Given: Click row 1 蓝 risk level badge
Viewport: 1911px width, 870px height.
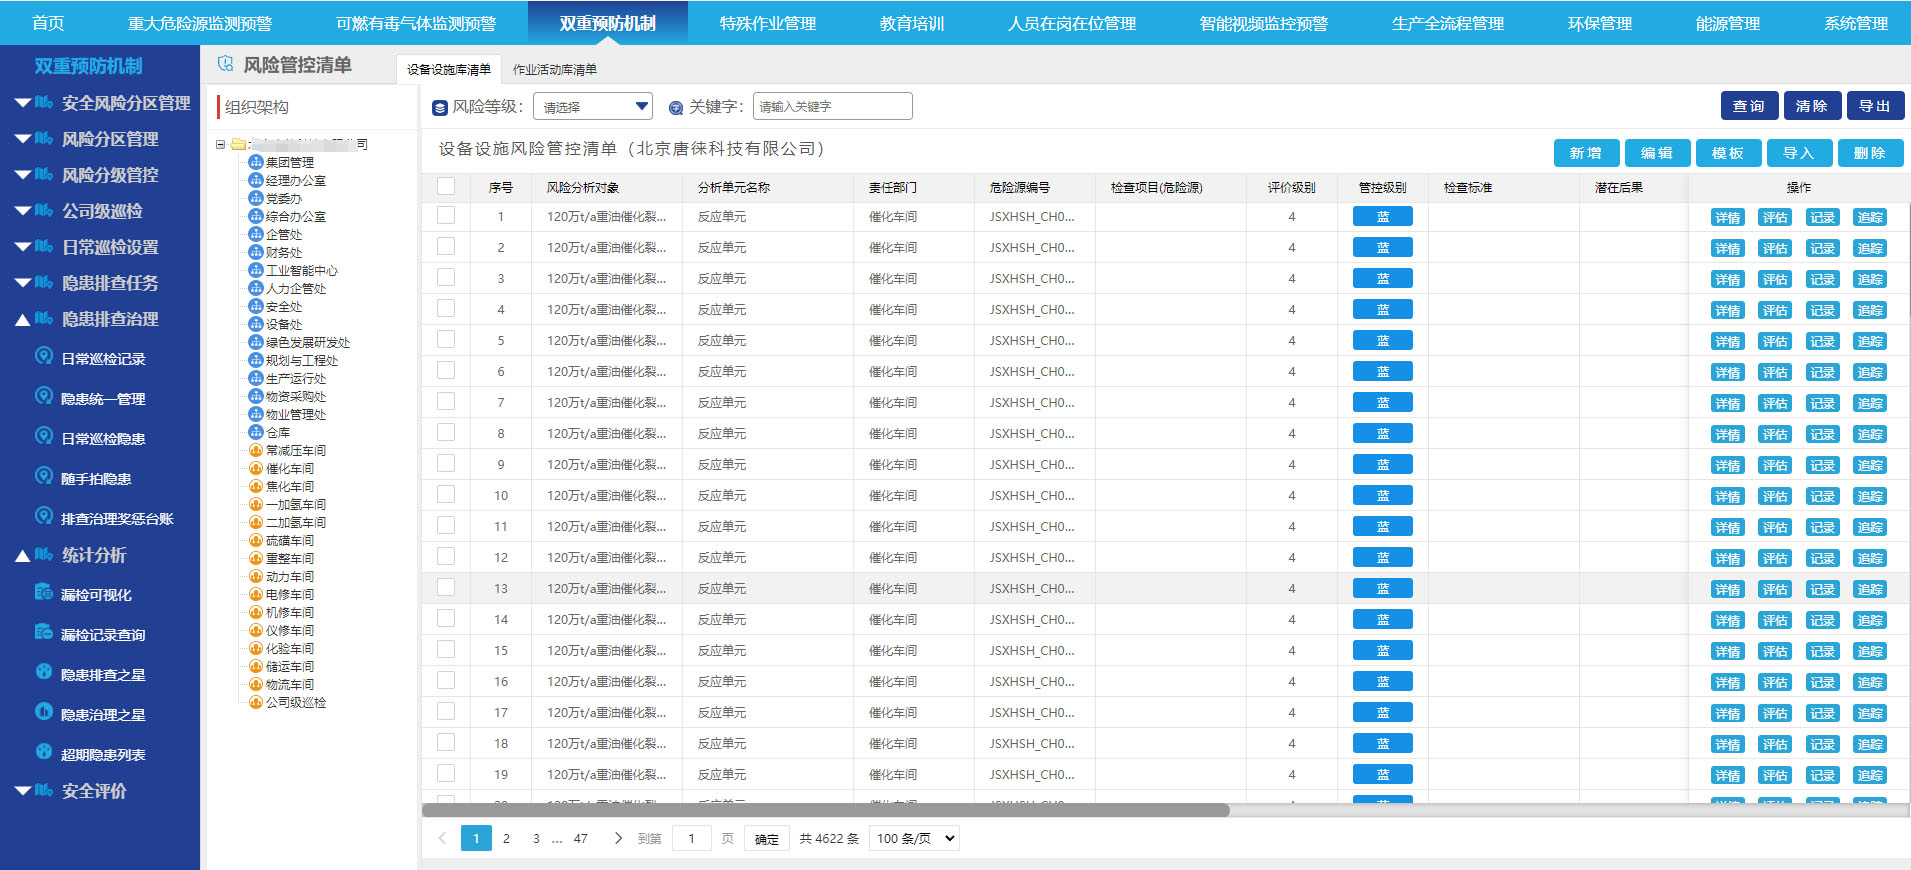Looking at the screenshot, I should (1383, 216).
